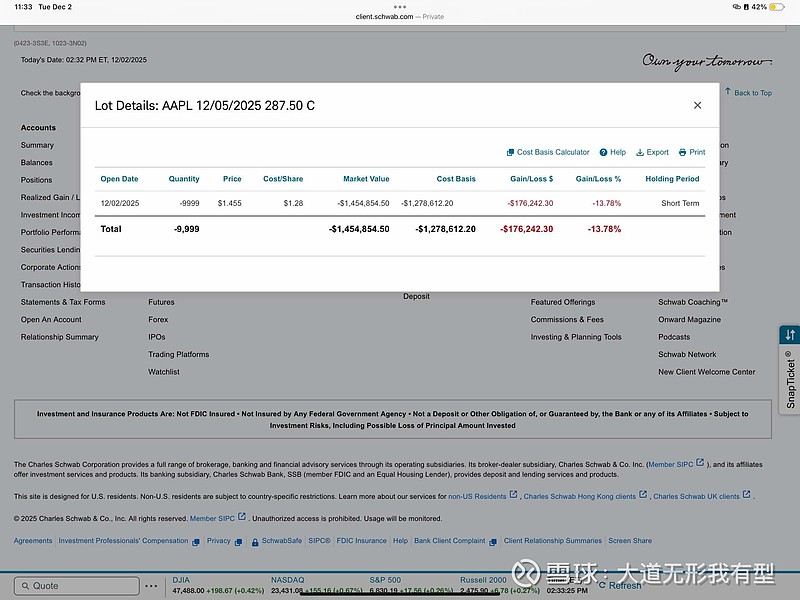
Task: Open Watchlist footer link
Action: pyautogui.click(x=164, y=372)
